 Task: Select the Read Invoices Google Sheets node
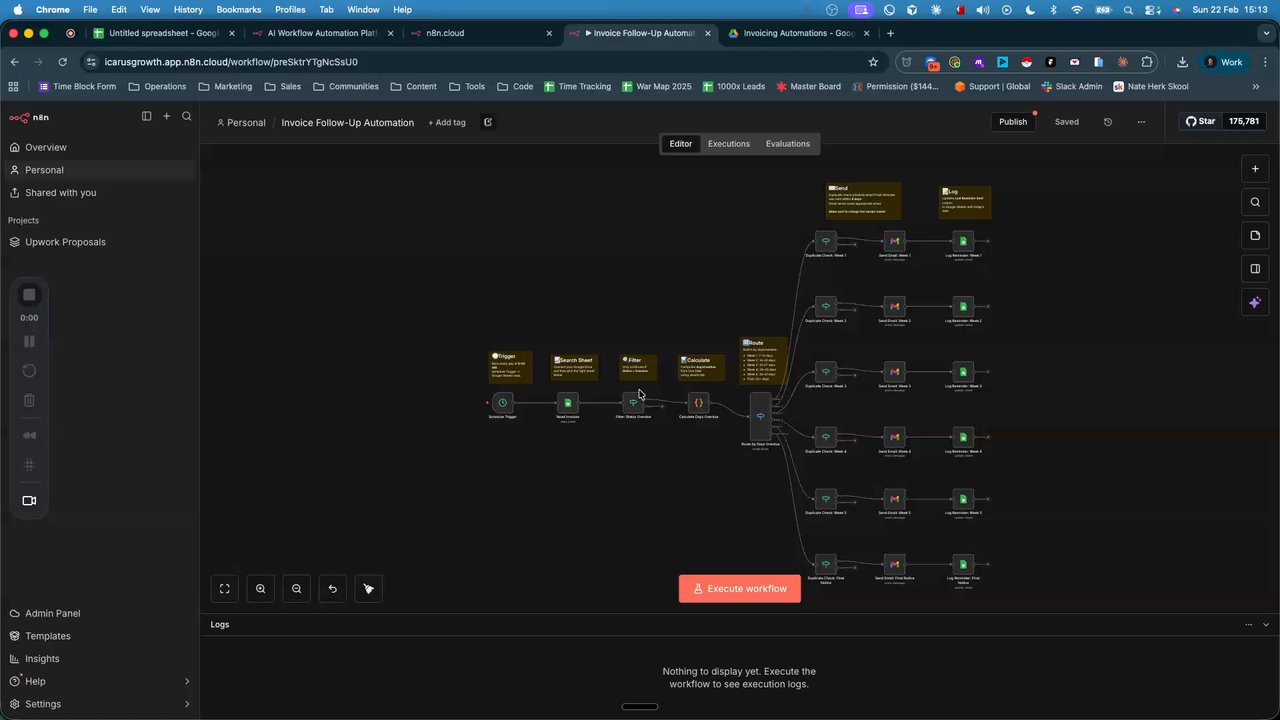point(567,403)
